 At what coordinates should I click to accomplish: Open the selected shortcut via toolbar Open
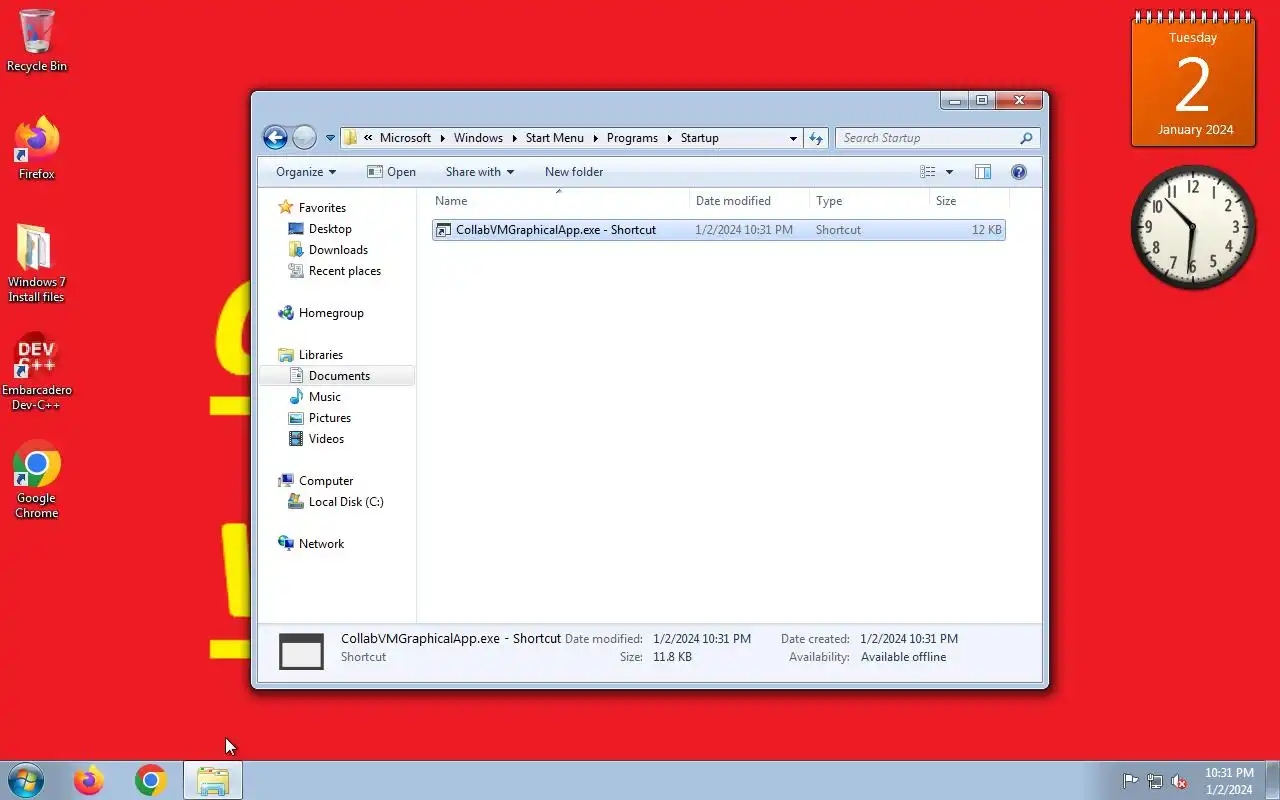(x=391, y=172)
